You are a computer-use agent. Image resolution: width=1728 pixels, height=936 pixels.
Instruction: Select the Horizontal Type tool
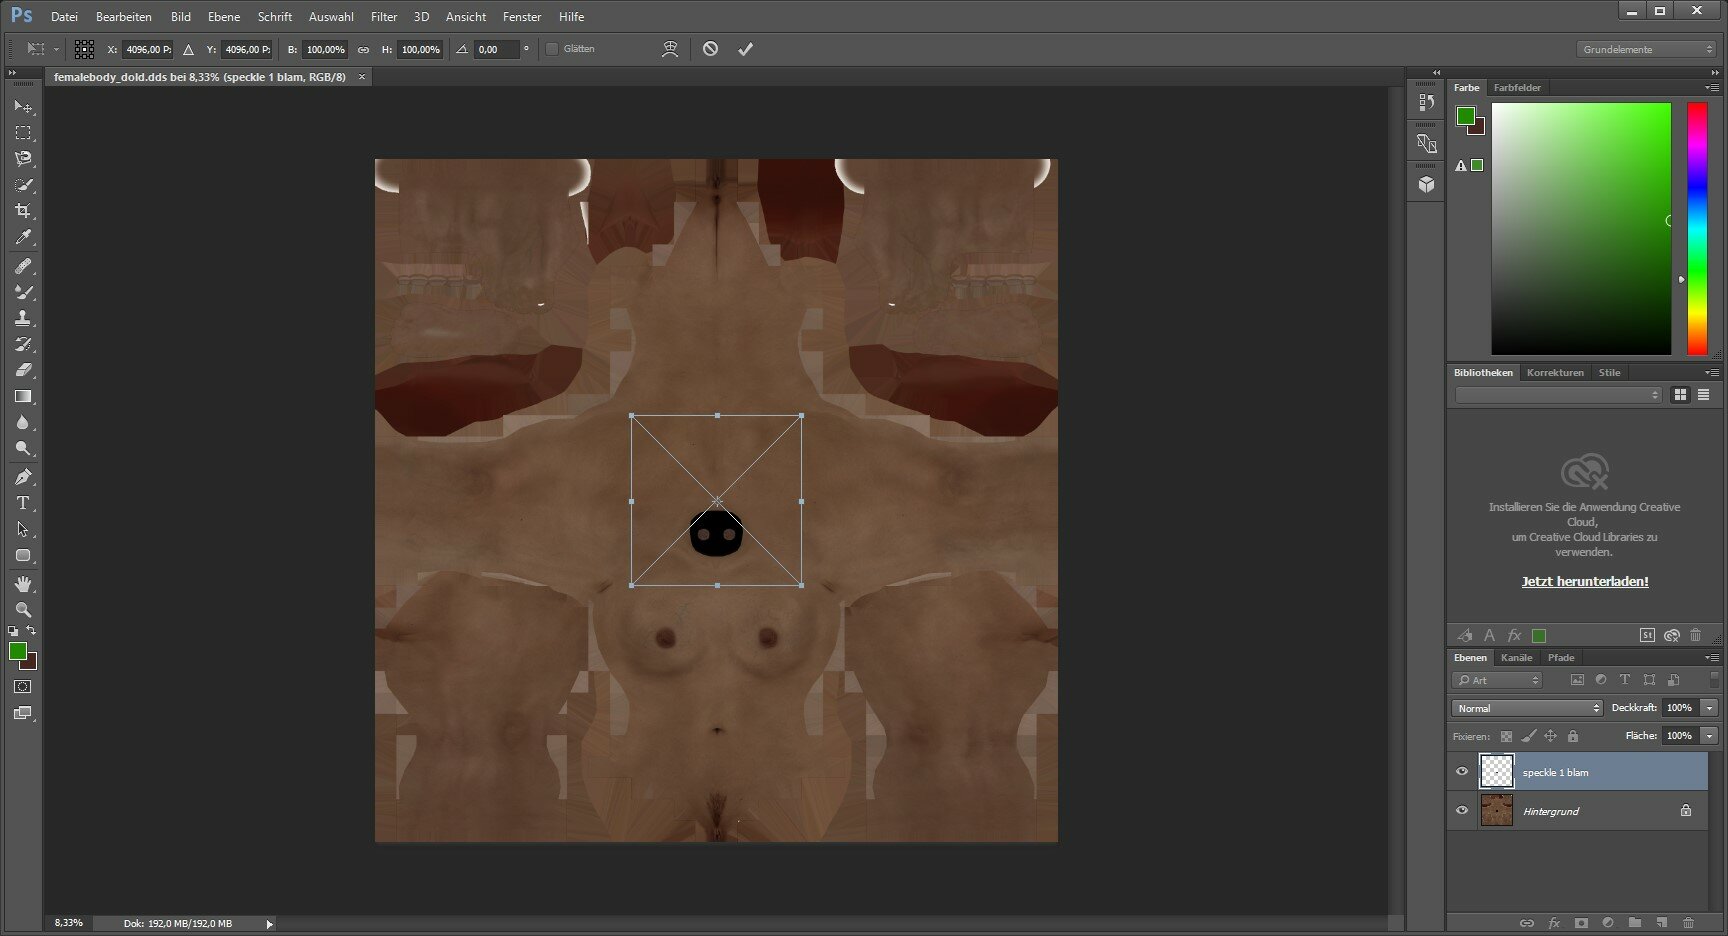tap(23, 503)
